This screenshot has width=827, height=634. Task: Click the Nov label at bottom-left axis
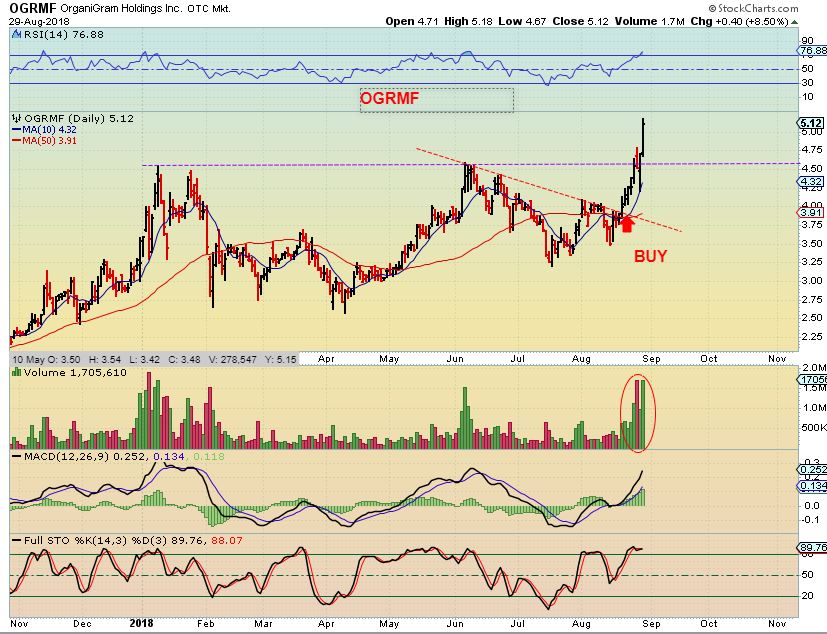tap(19, 623)
